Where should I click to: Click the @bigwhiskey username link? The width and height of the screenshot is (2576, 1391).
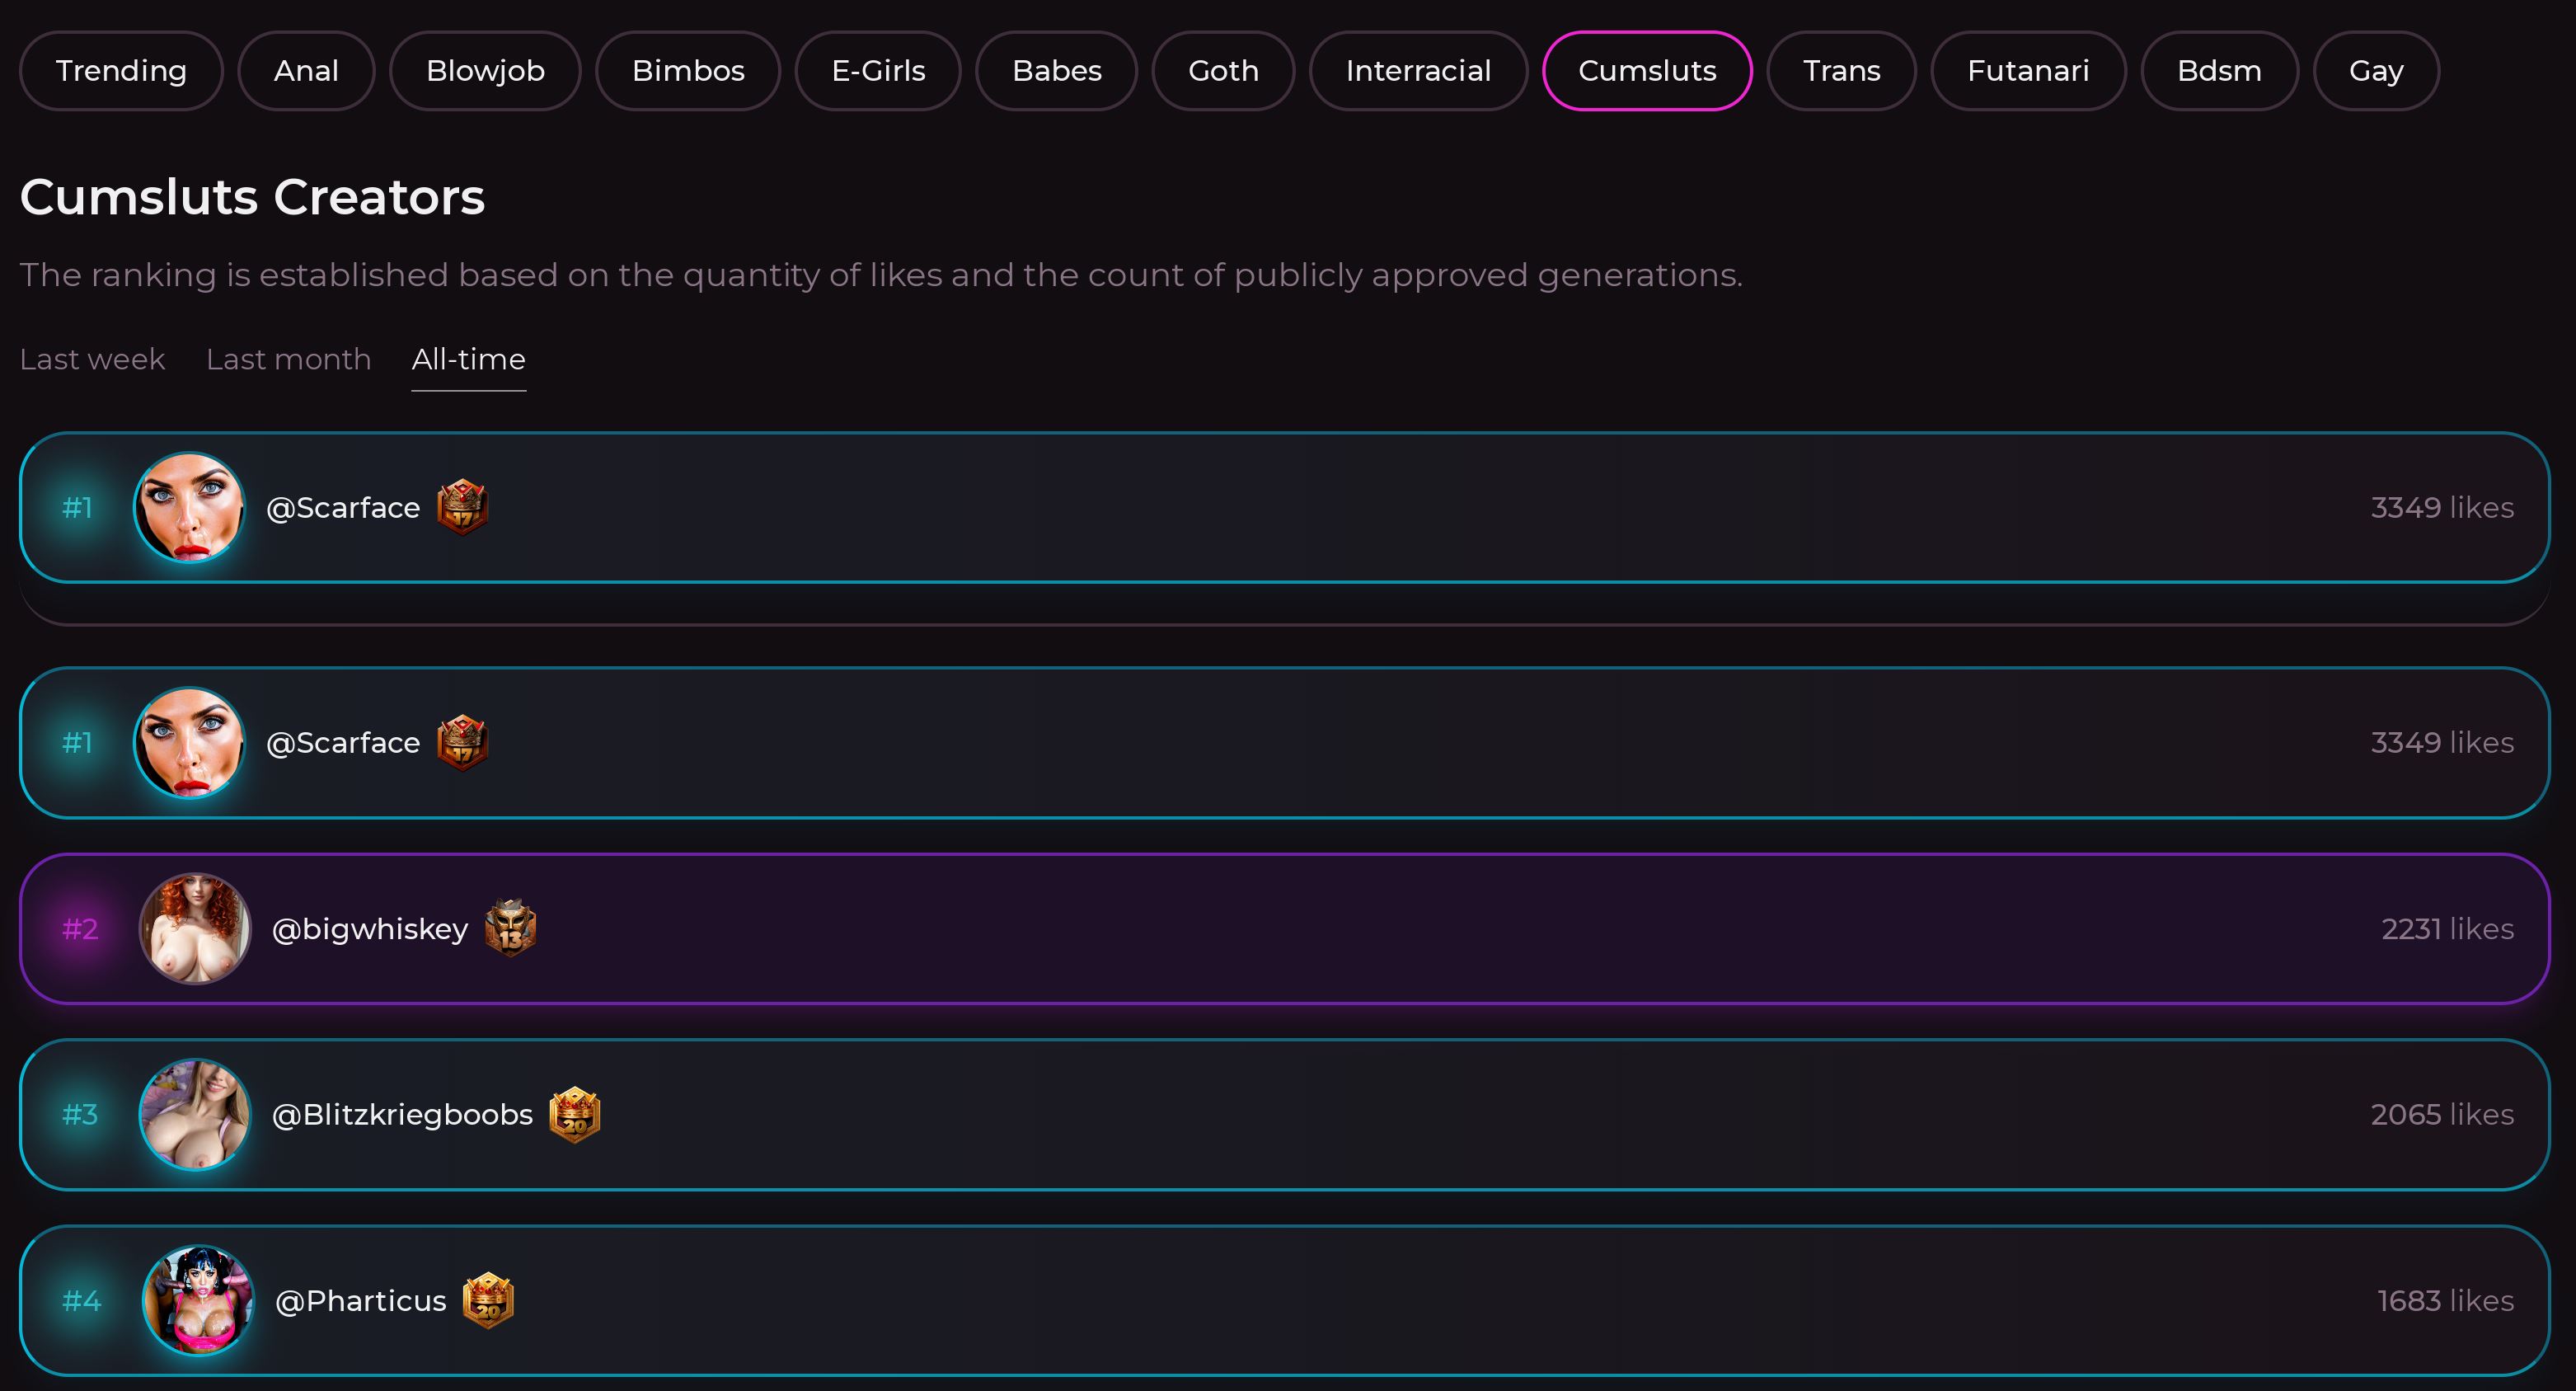point(370,929)
